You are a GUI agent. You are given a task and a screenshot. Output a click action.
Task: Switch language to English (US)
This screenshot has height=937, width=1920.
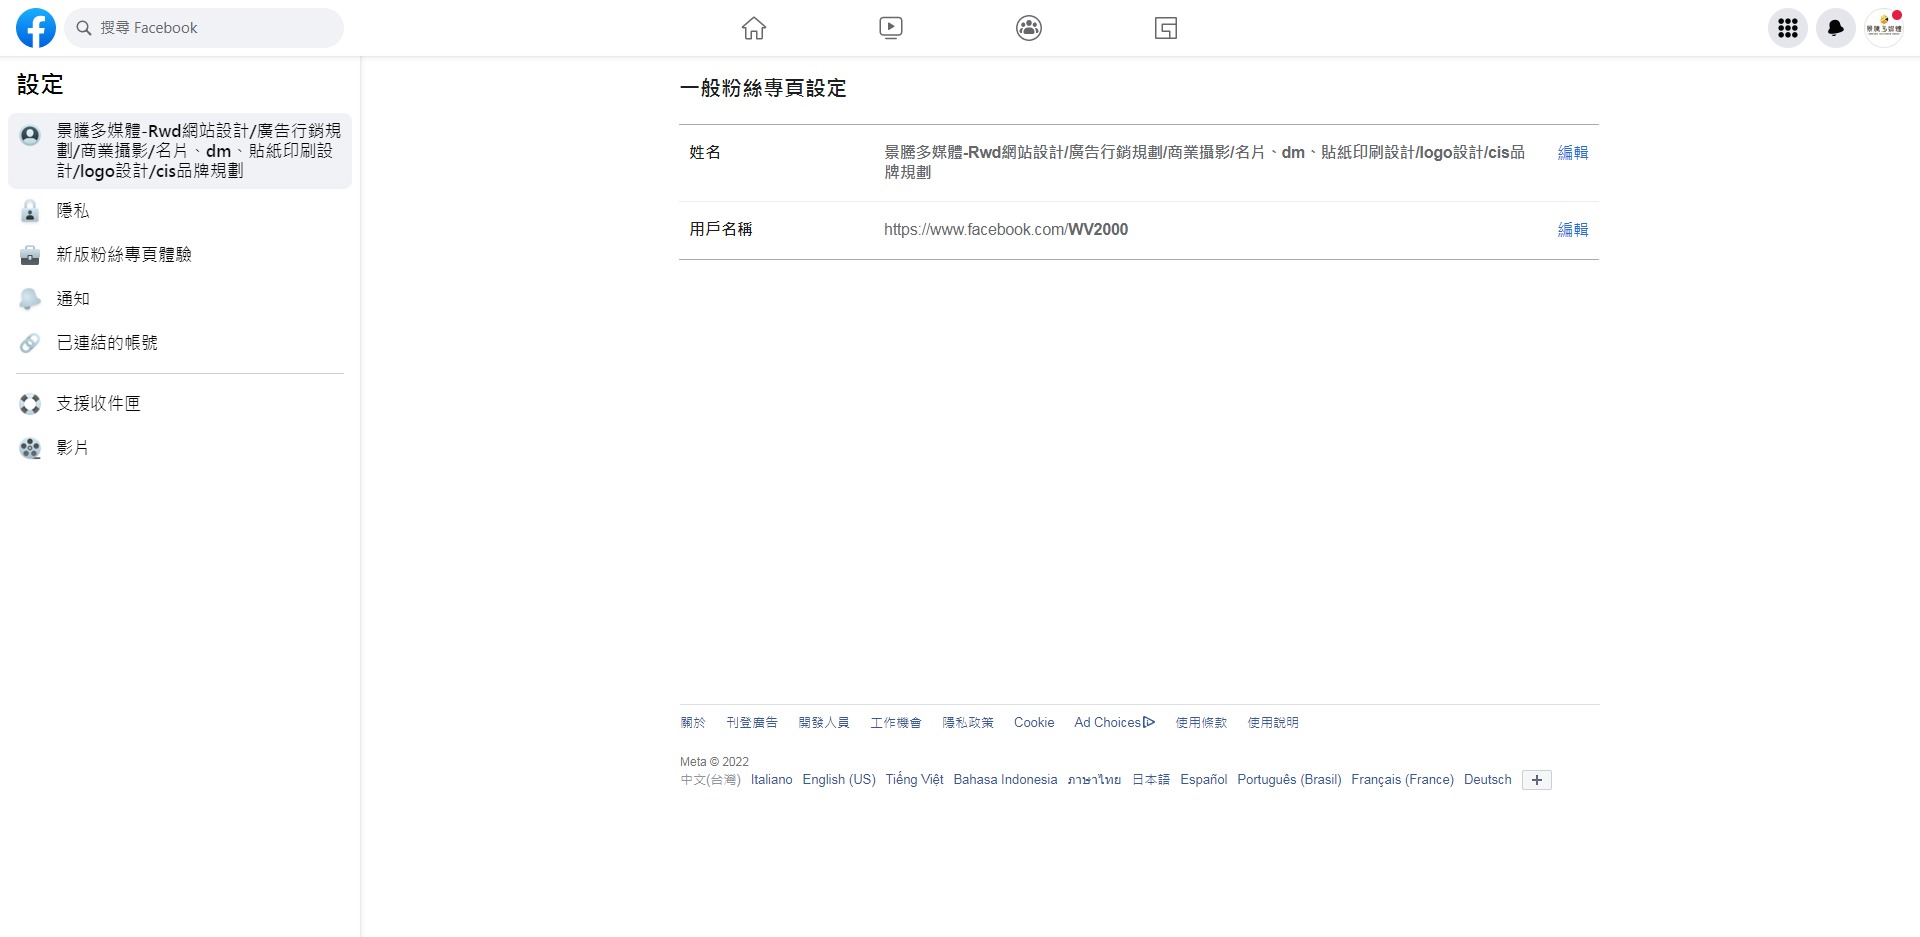839,780
